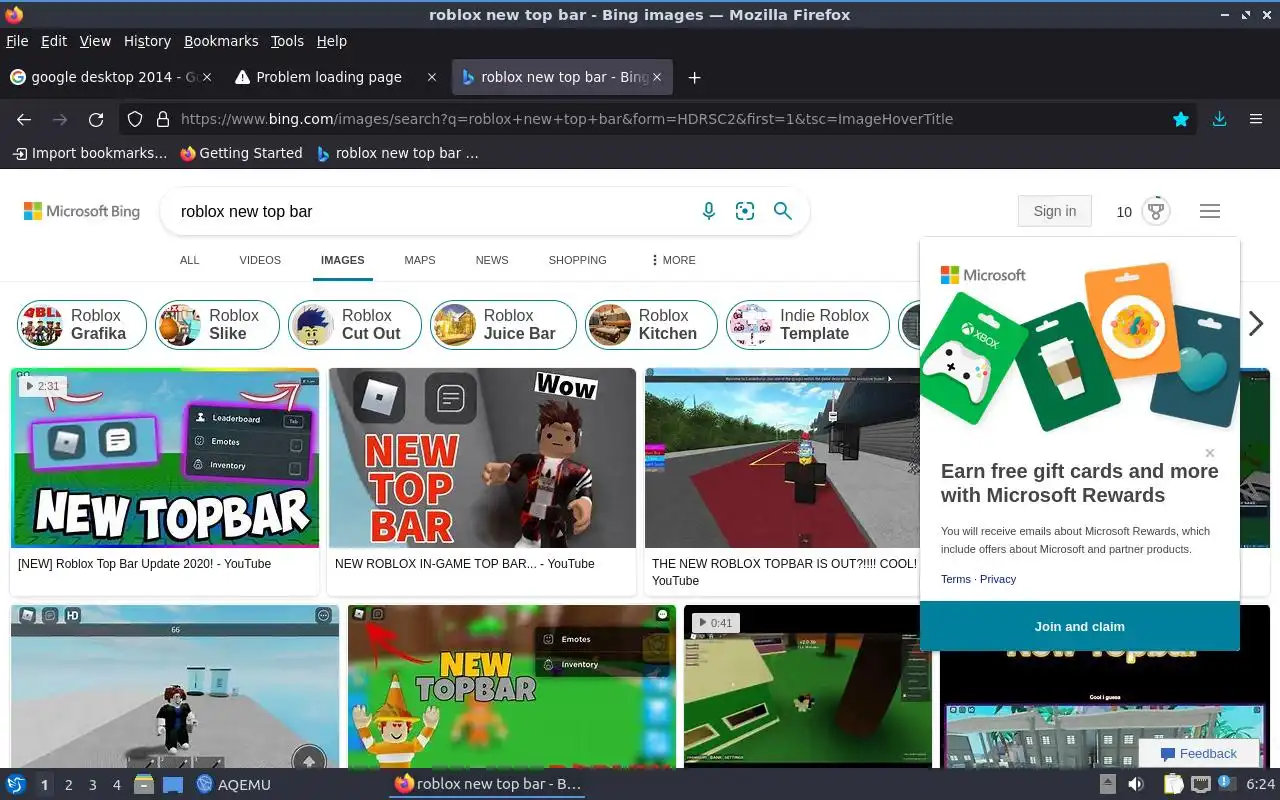Click the shield tracking protection icon

[x=135, y=119]
